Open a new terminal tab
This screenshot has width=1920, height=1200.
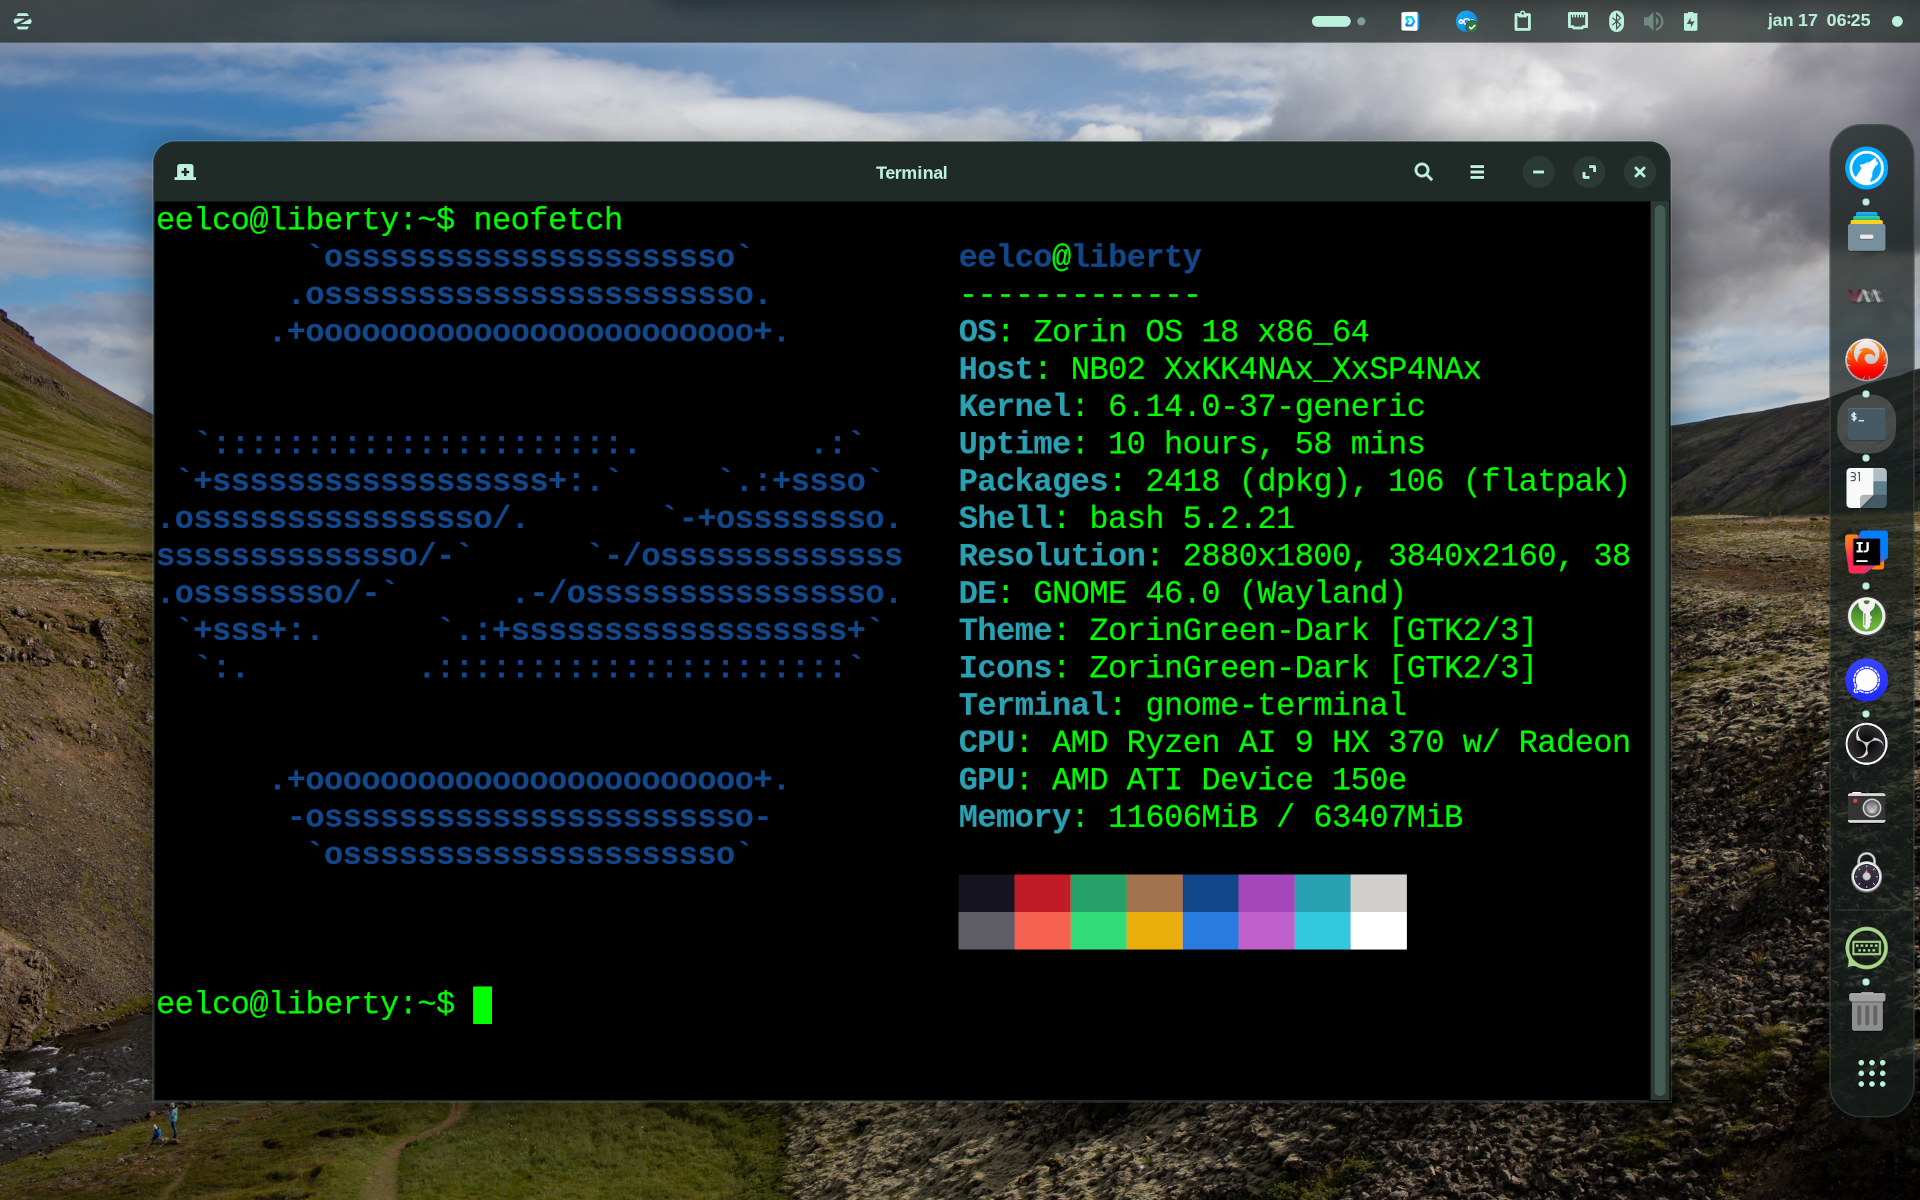pyautogui.click(x=185, y=172)
